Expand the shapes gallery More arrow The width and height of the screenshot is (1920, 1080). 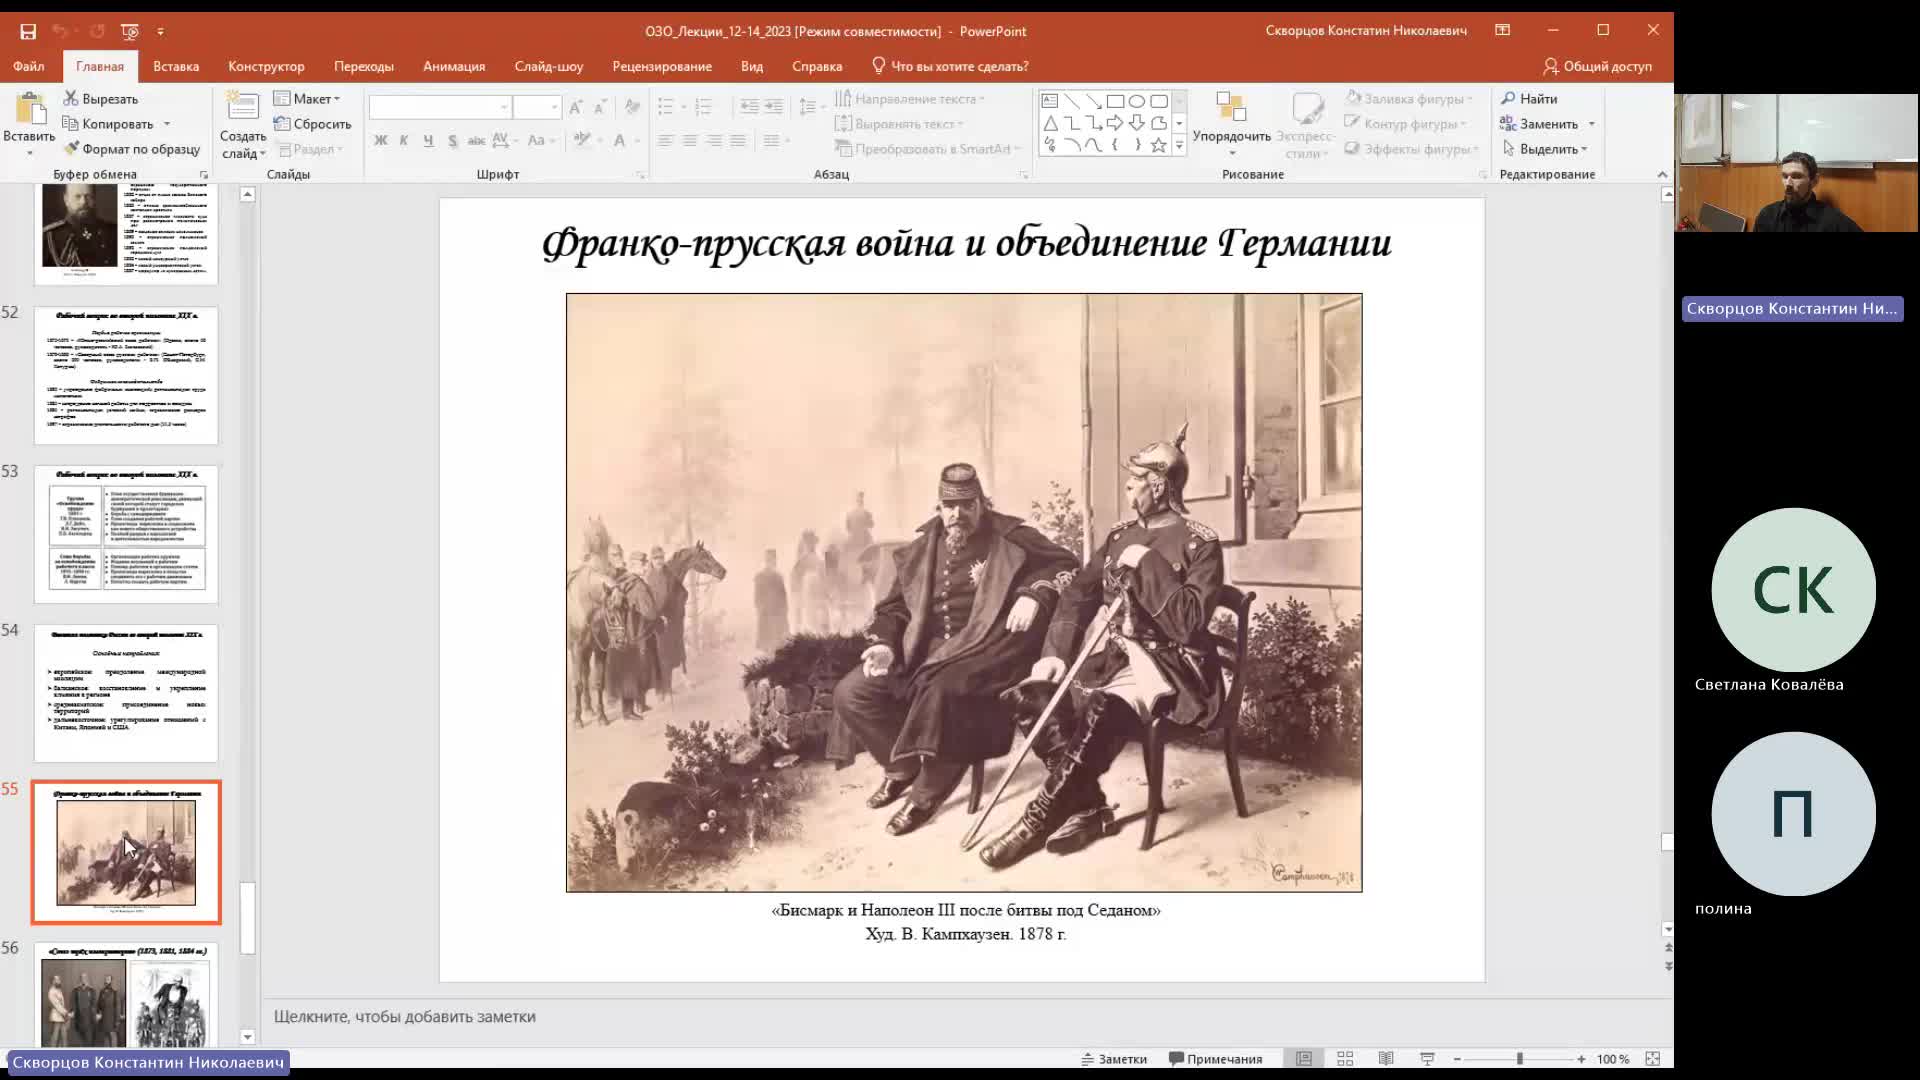[x=1179, y=146]
